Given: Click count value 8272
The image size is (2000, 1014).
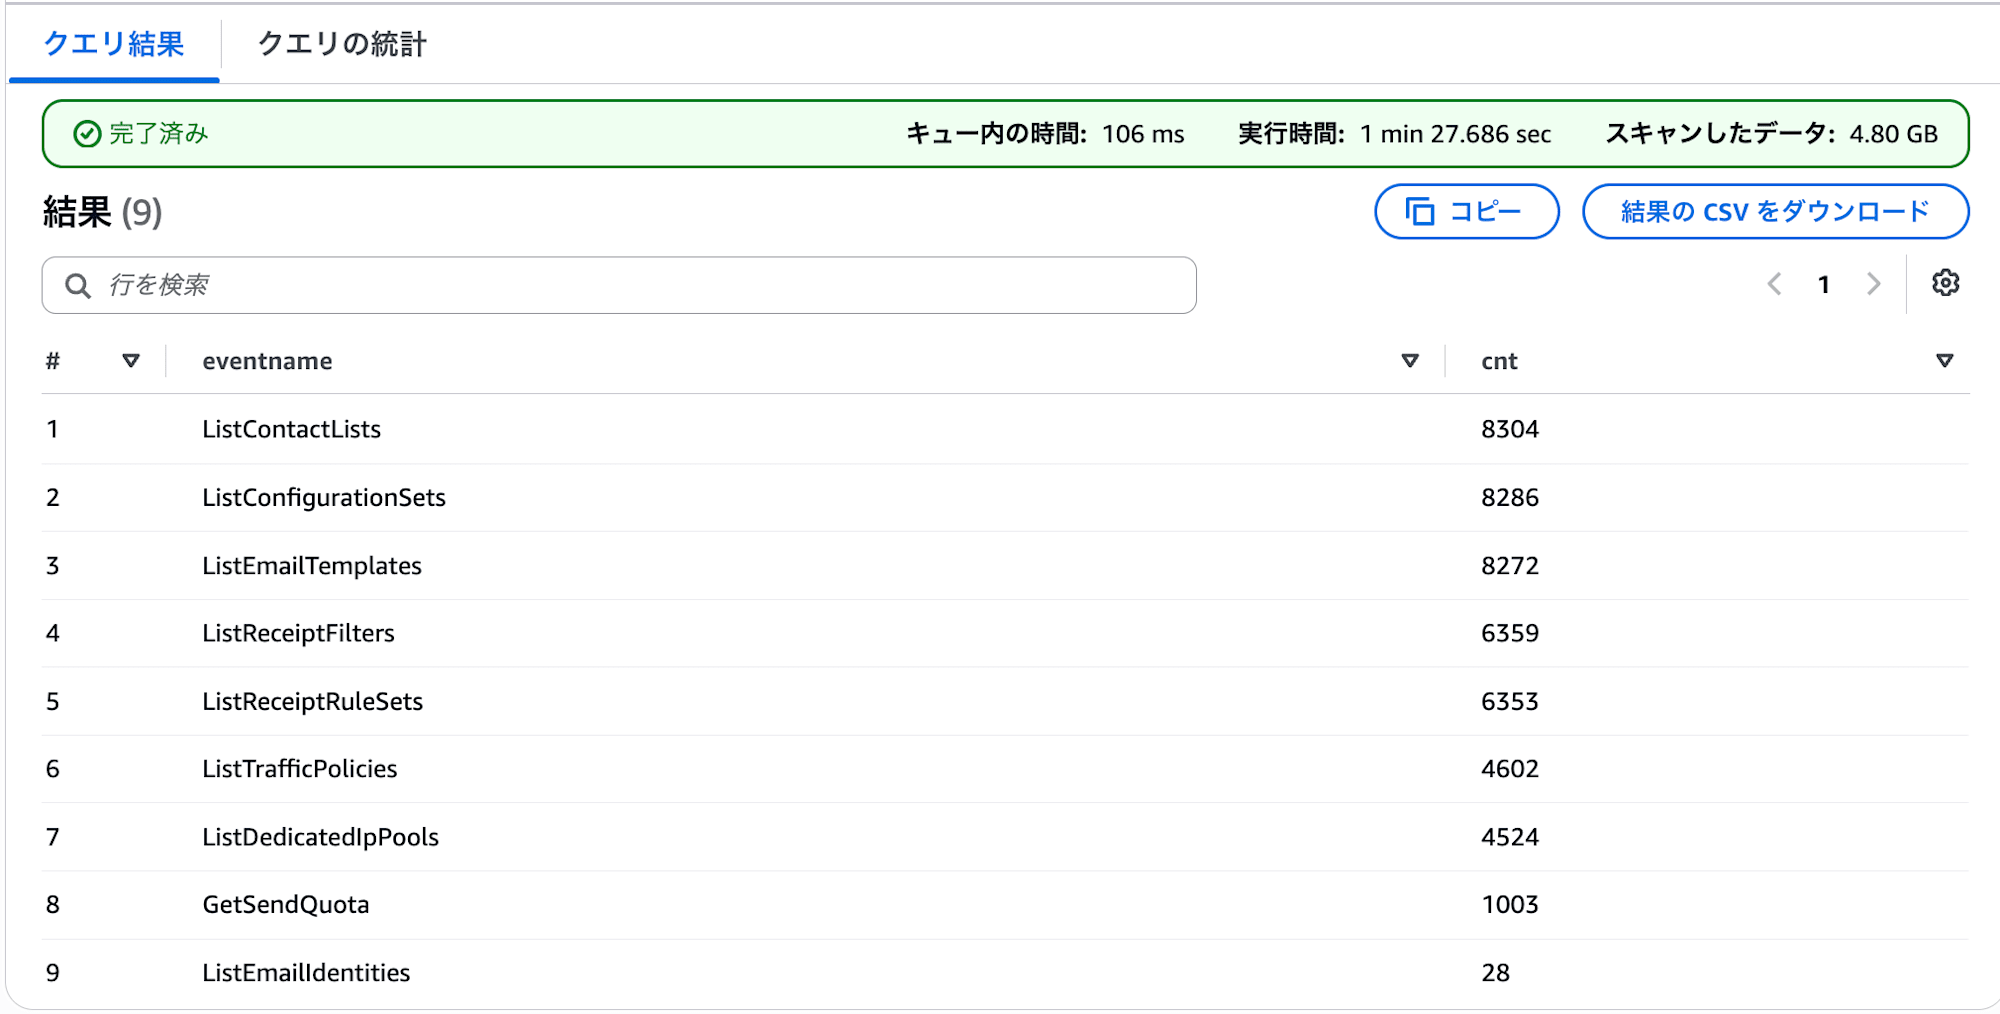Looking at the screenshot, I should click(1510, 566).
